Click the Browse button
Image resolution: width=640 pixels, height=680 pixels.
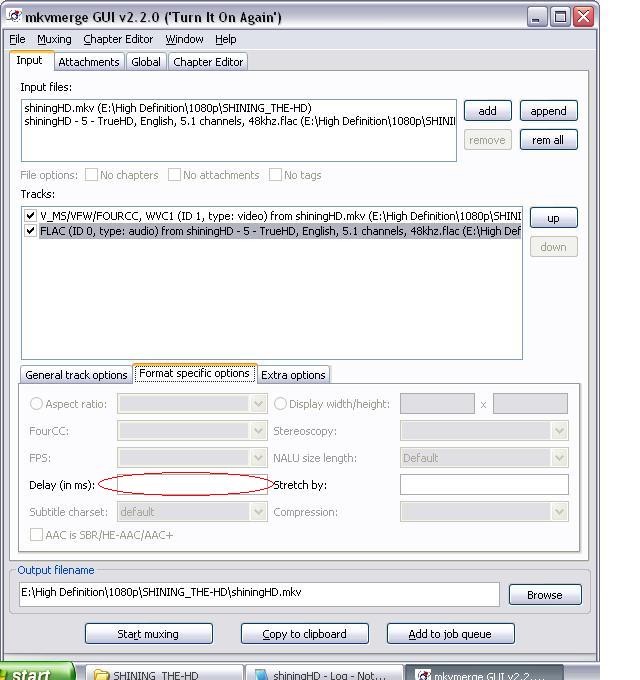point(545,595)
